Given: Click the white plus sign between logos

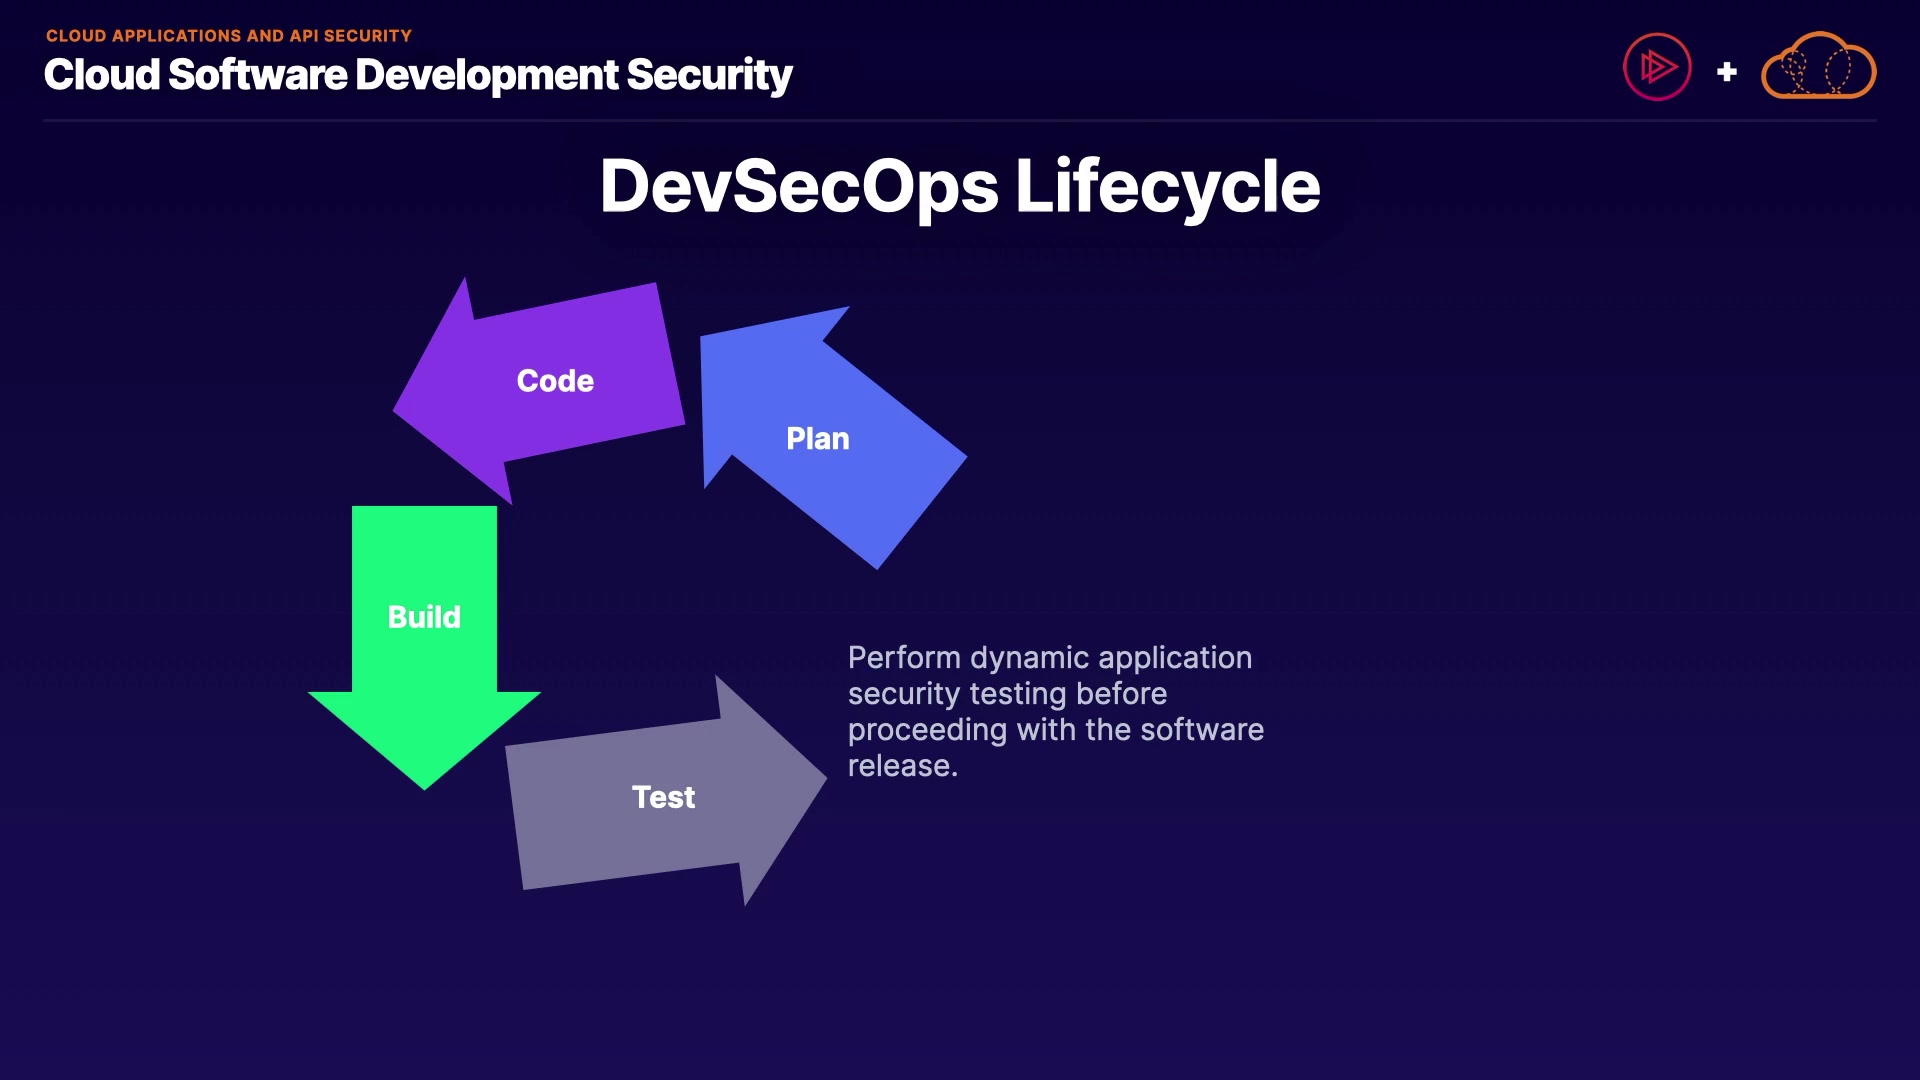Looking at the screenshot, I should tap(1726, 72).
